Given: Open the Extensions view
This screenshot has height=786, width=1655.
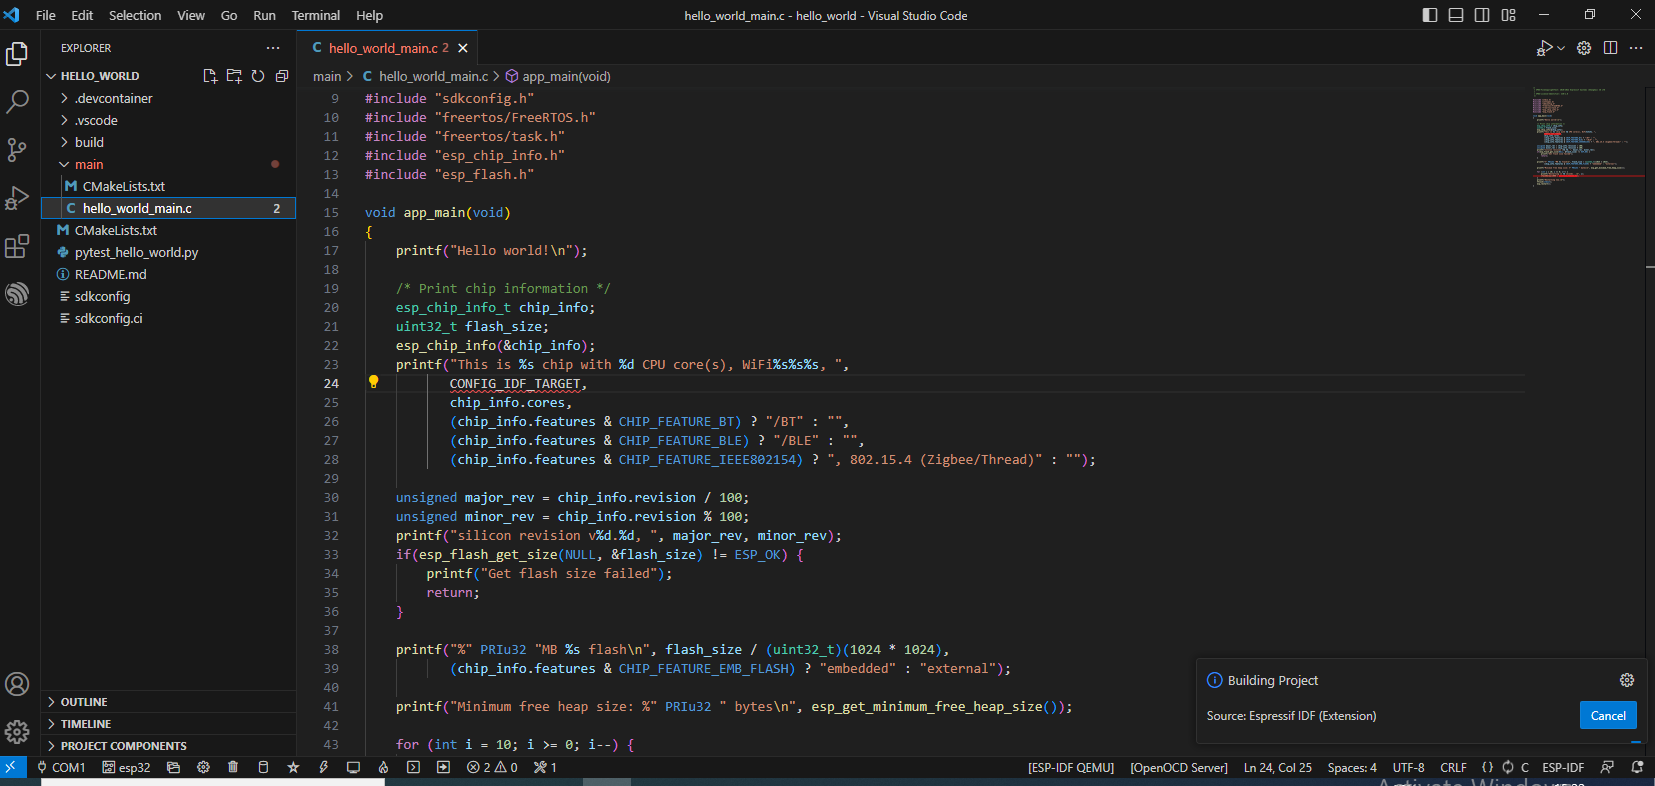Looking at the screenshot, I should click(x=17, y=246).
